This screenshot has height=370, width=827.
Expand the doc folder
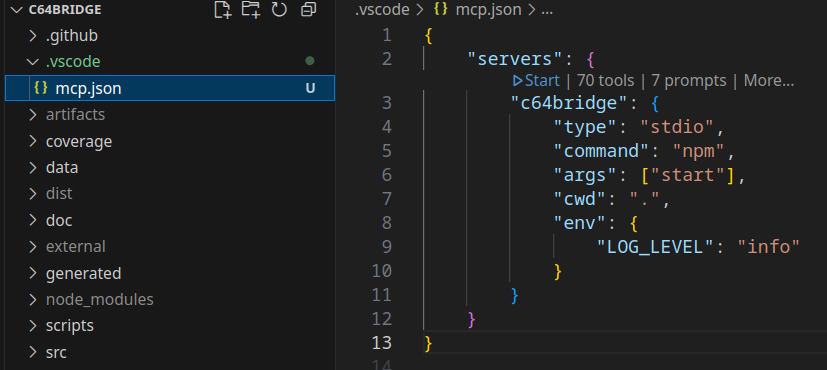pos(33,220)
